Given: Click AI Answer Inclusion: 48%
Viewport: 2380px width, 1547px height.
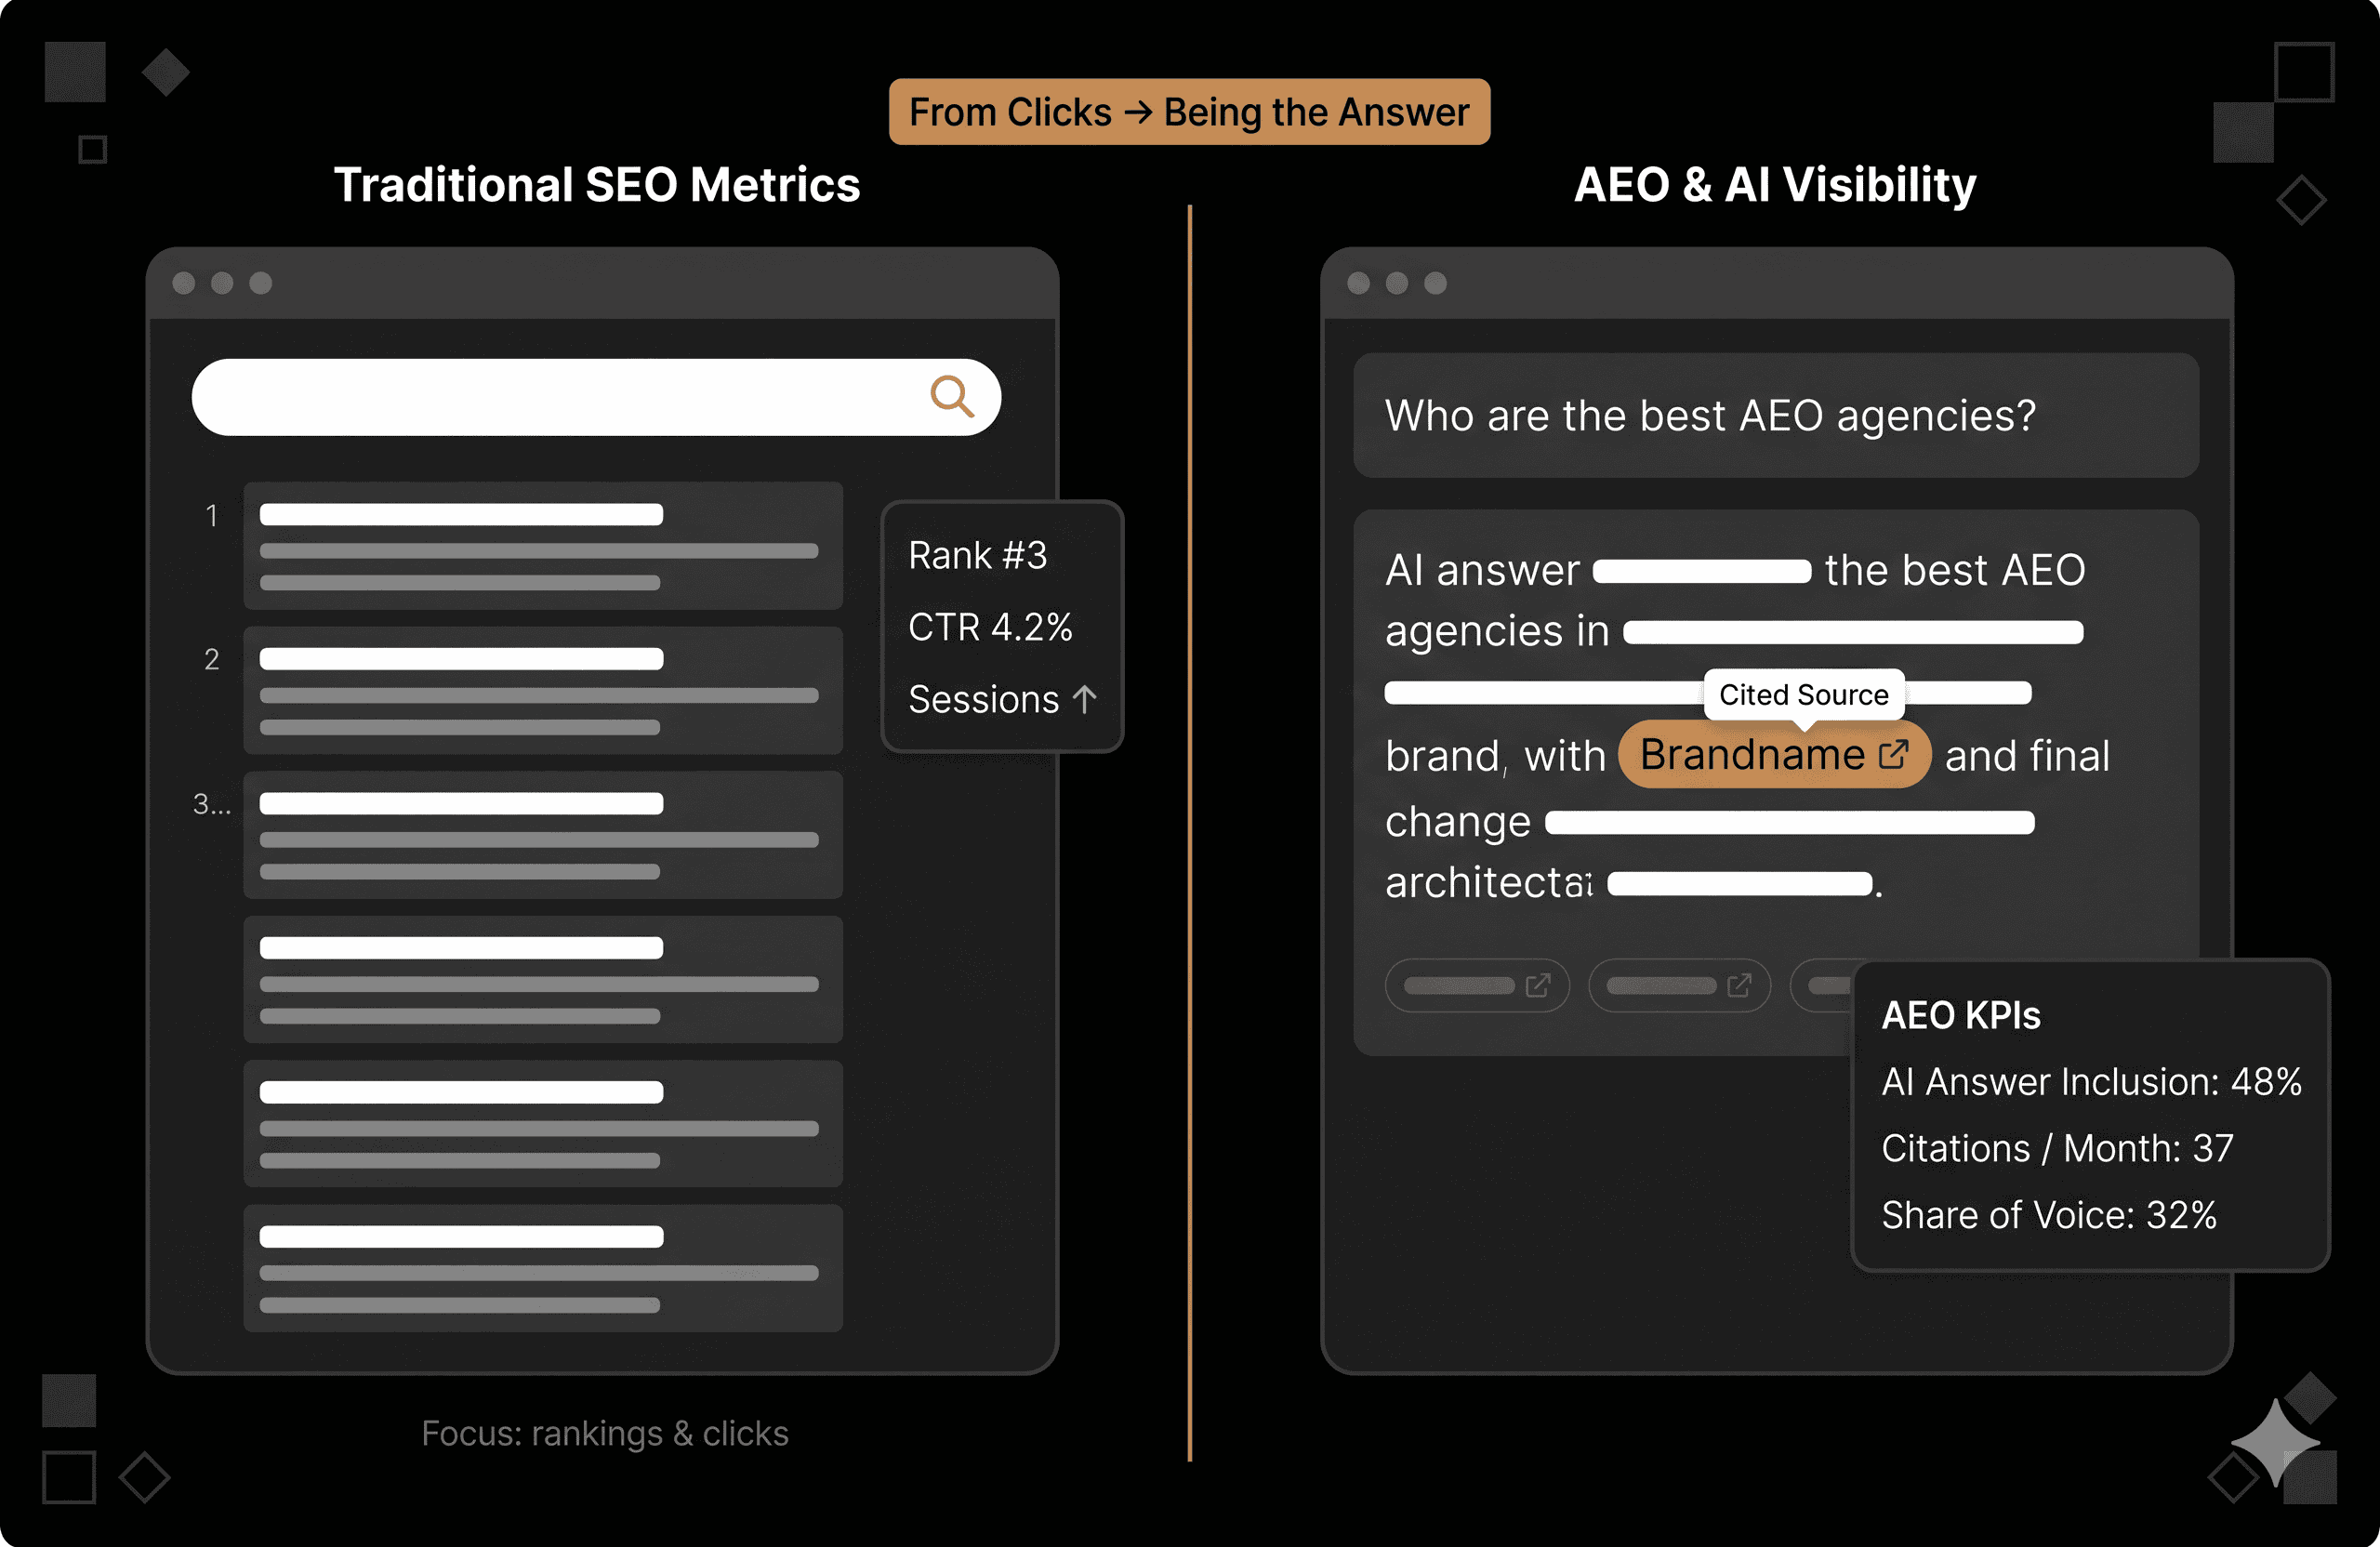Looking at the screenshot, I should point(2092,1082).
